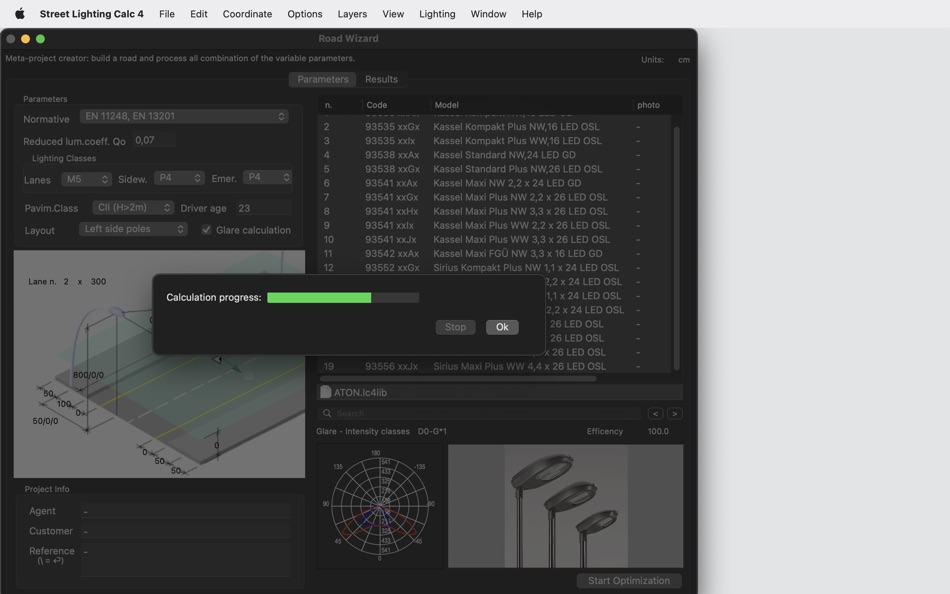Go to previous search result arrow

click(x=655, y=413)
